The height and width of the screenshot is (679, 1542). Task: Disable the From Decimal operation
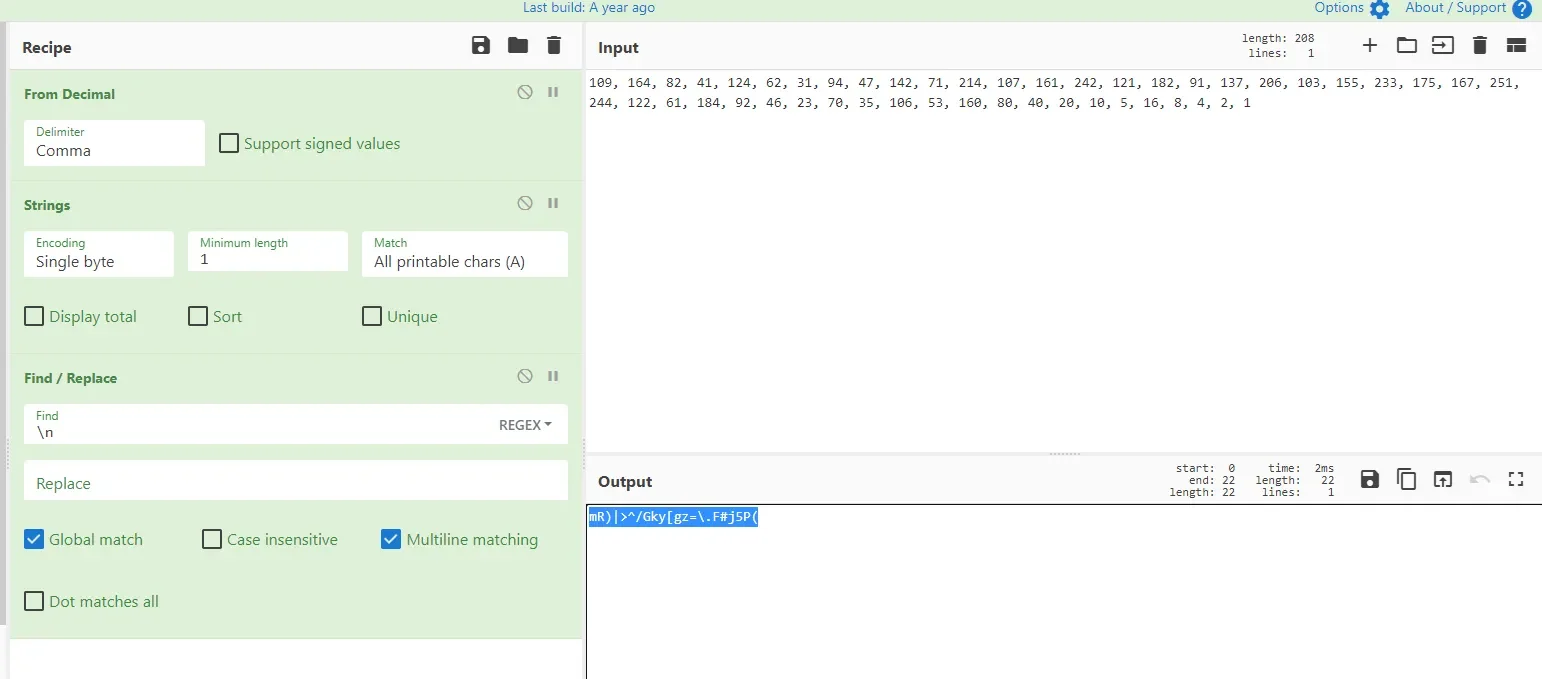[525, 92]
